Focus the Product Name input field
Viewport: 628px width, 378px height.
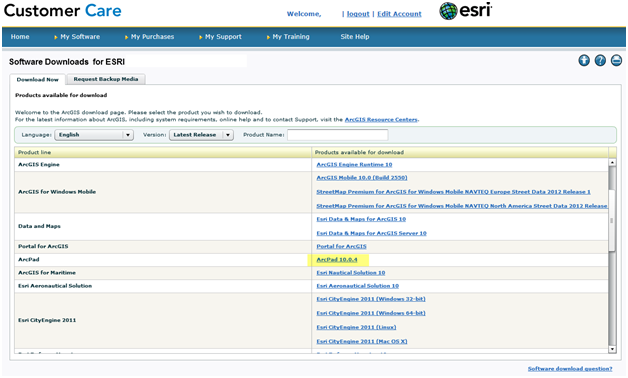click(337, 135)
